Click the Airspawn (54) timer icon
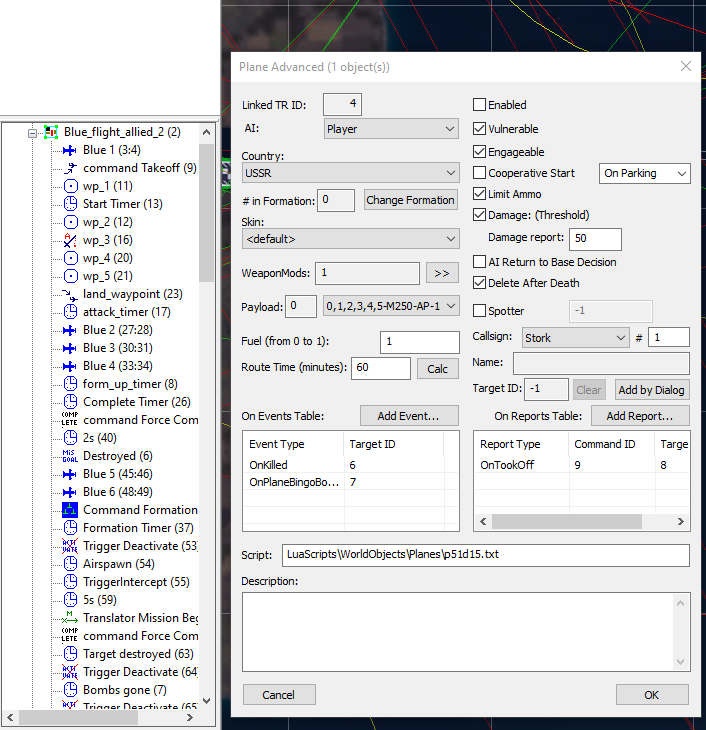 [70, 564]
